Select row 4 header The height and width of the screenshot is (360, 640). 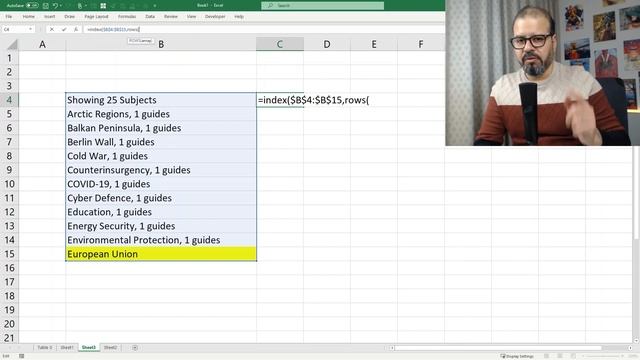coord(9,100)
